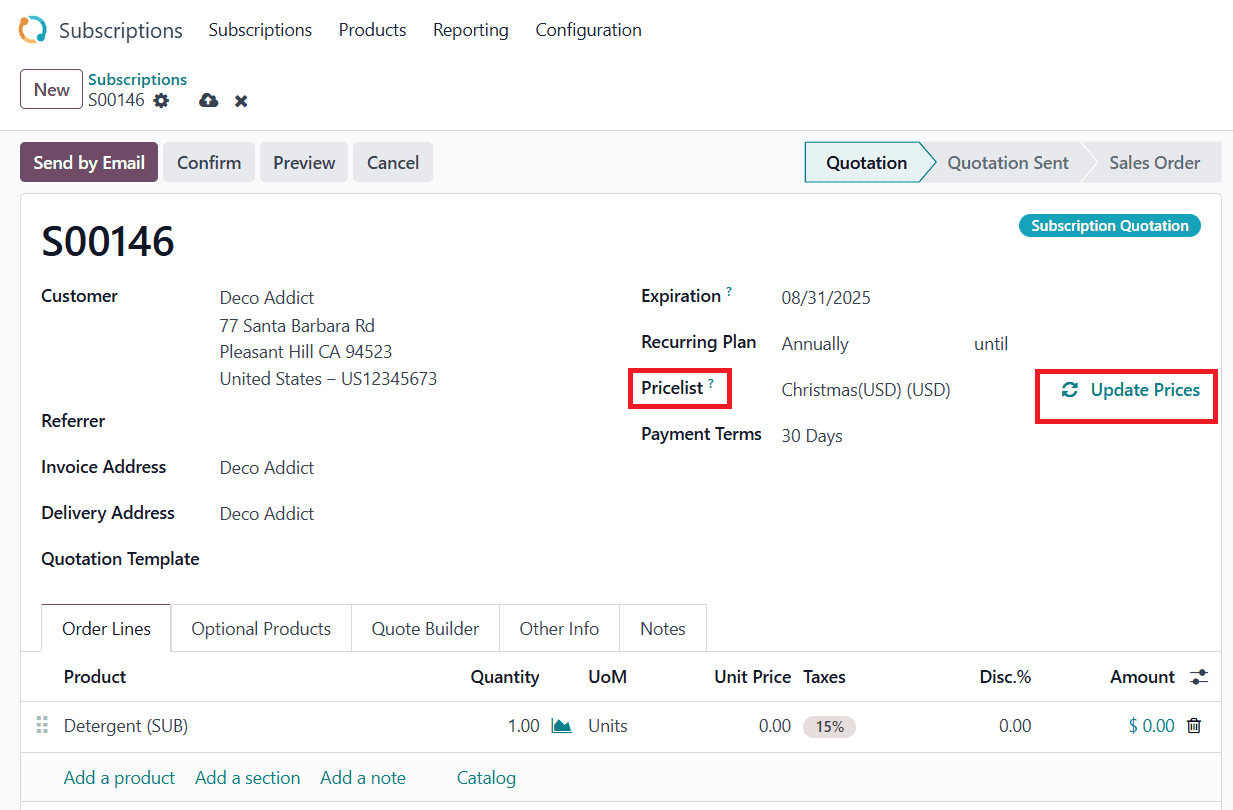Click the Preview button
This screenshot has height=810, width=1233.
(304, 162)
